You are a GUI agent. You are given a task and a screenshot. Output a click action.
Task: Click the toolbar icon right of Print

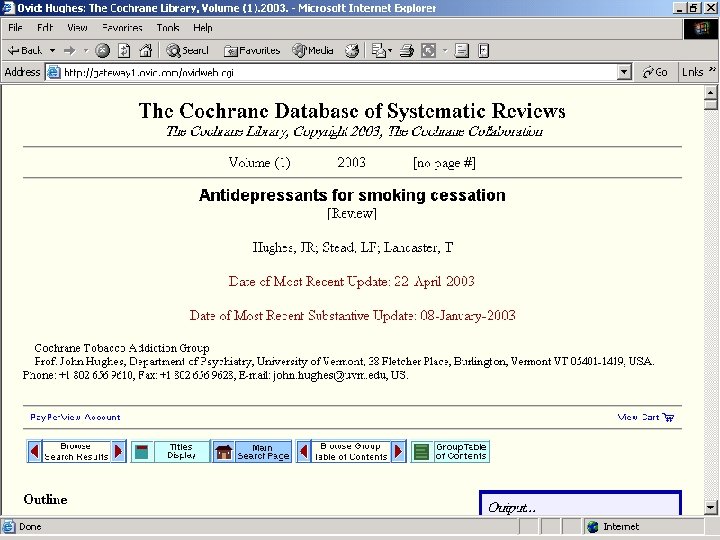[428, 51]
